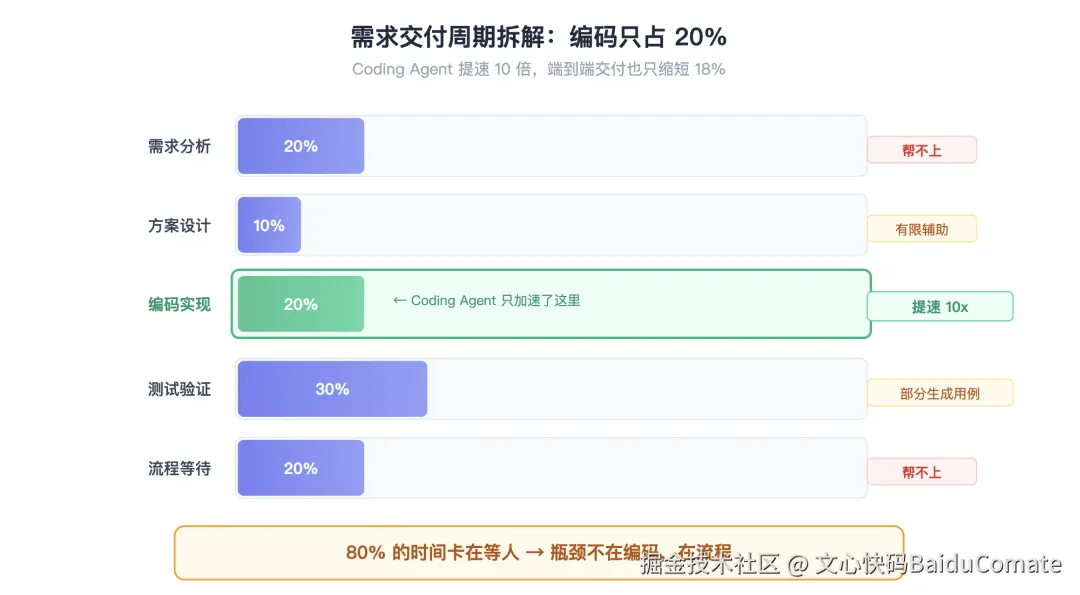Viewport: 1080px width, 595px height.
Task: Click the 方案设计 row label
Action: tap(179, 225)
